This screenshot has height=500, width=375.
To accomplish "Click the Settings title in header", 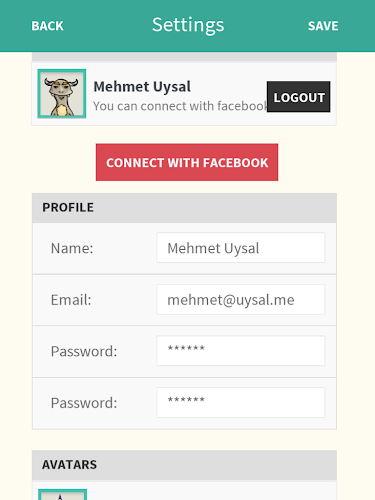I will 188,25.
